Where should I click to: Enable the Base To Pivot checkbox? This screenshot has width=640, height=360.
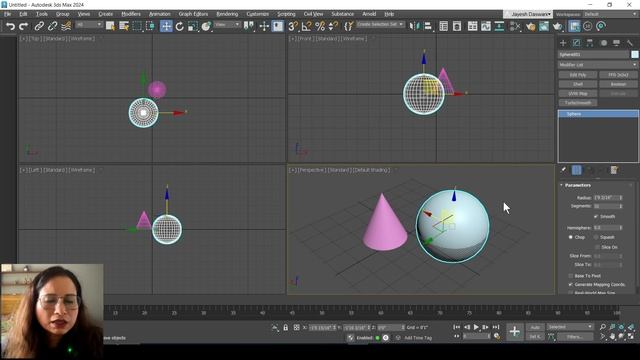point(571,276)
